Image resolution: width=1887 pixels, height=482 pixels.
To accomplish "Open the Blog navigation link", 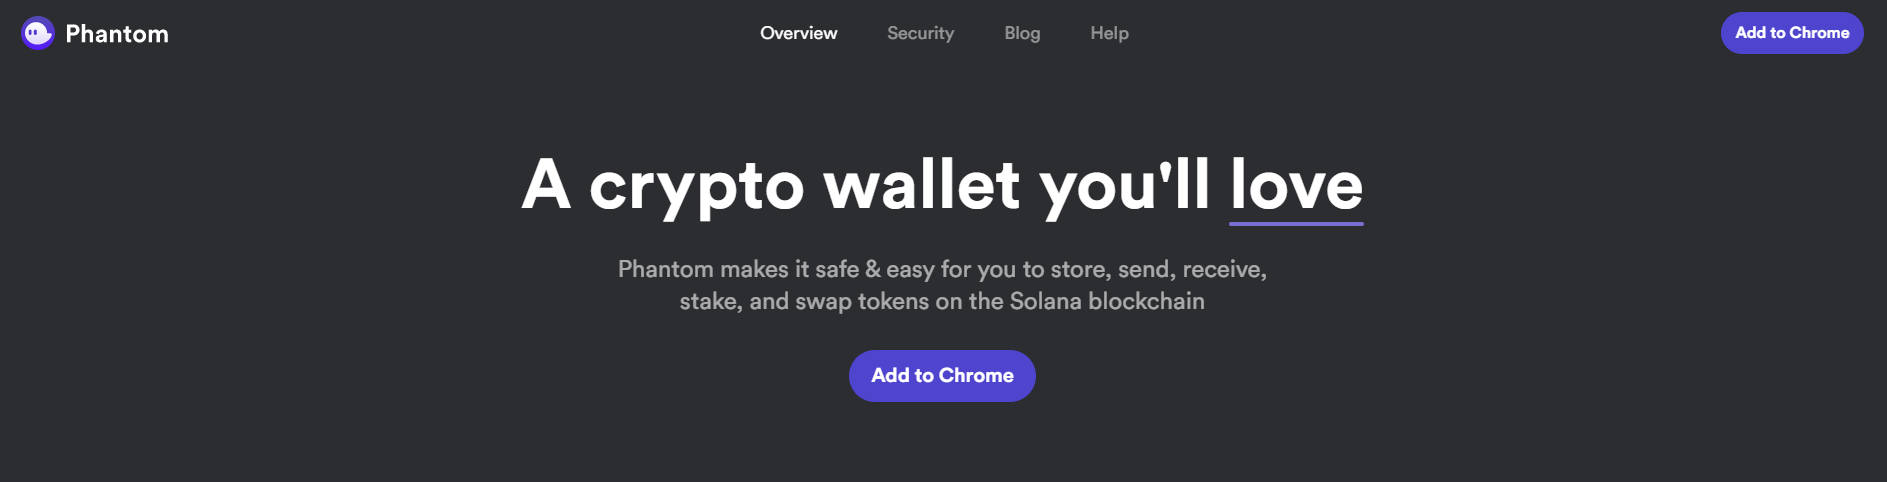I will click(1022, 33).
